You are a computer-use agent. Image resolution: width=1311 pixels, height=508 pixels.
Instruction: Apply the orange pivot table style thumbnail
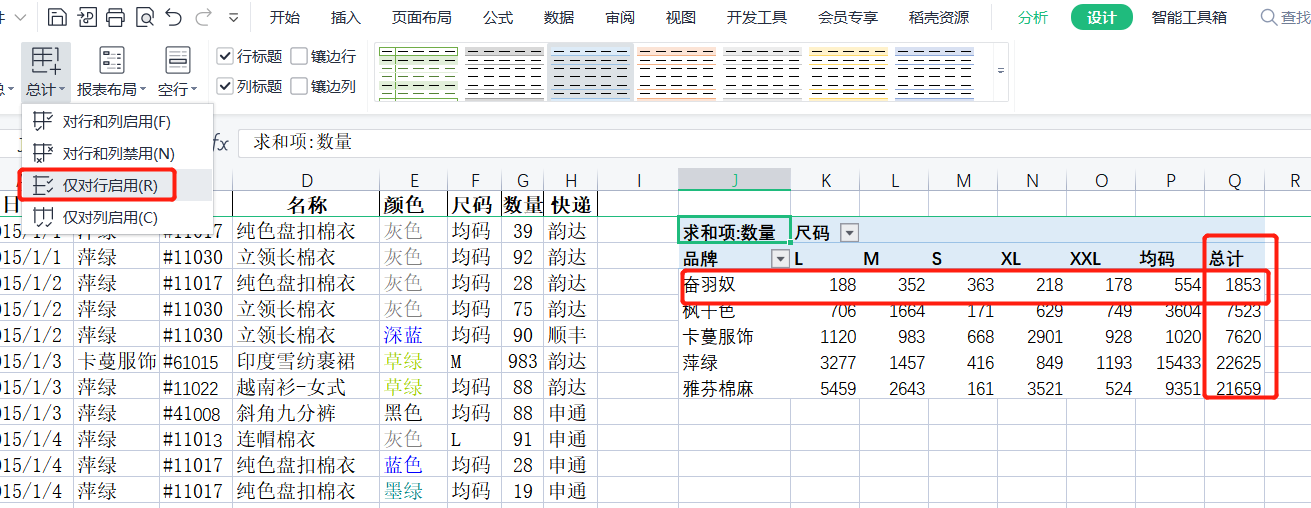point(677,73)
